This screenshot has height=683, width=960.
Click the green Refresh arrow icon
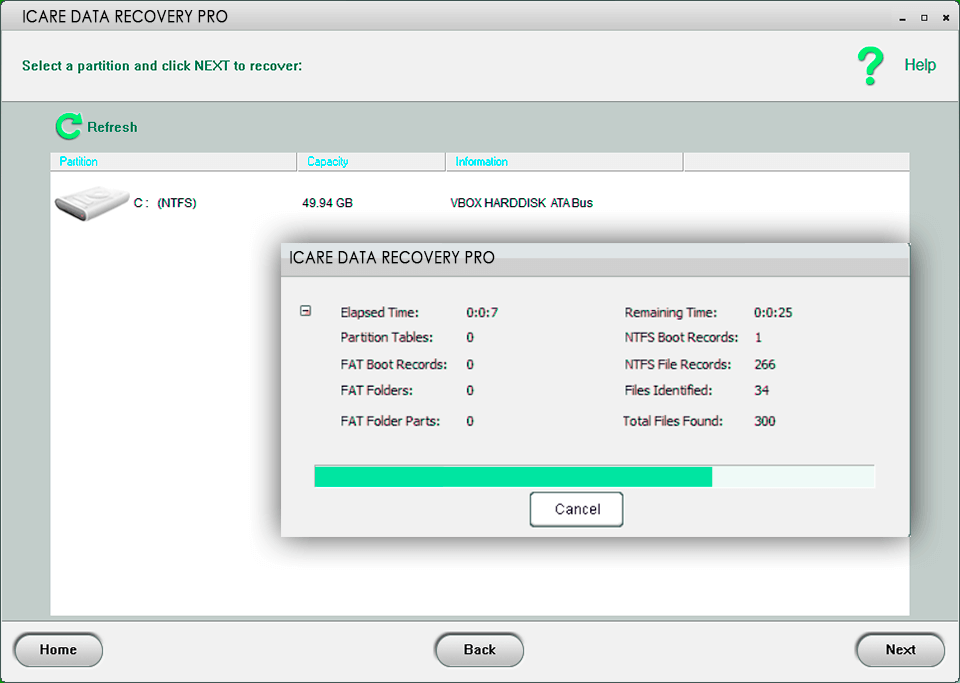point(68,127)
